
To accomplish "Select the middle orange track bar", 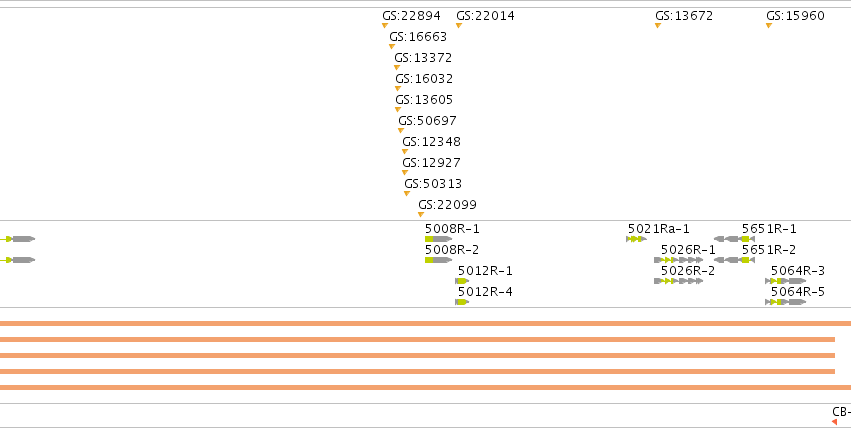I will (417, 356).
